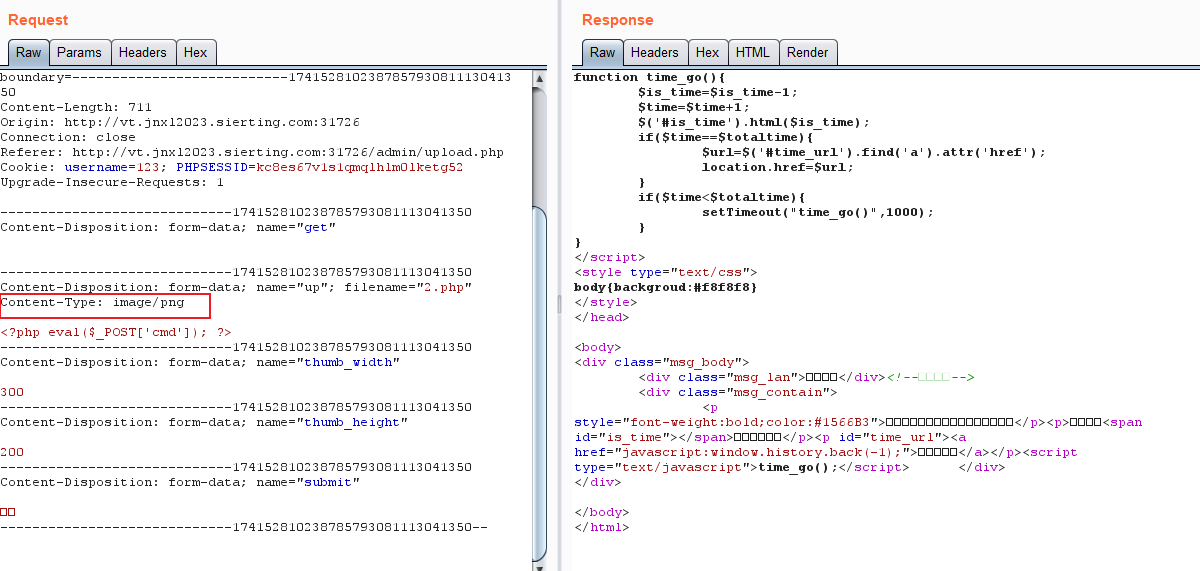Click the '$time=$time+1;' line
Image resolution: width=1200 pixels, height=571 pixels.
click(x=694, y=107)
